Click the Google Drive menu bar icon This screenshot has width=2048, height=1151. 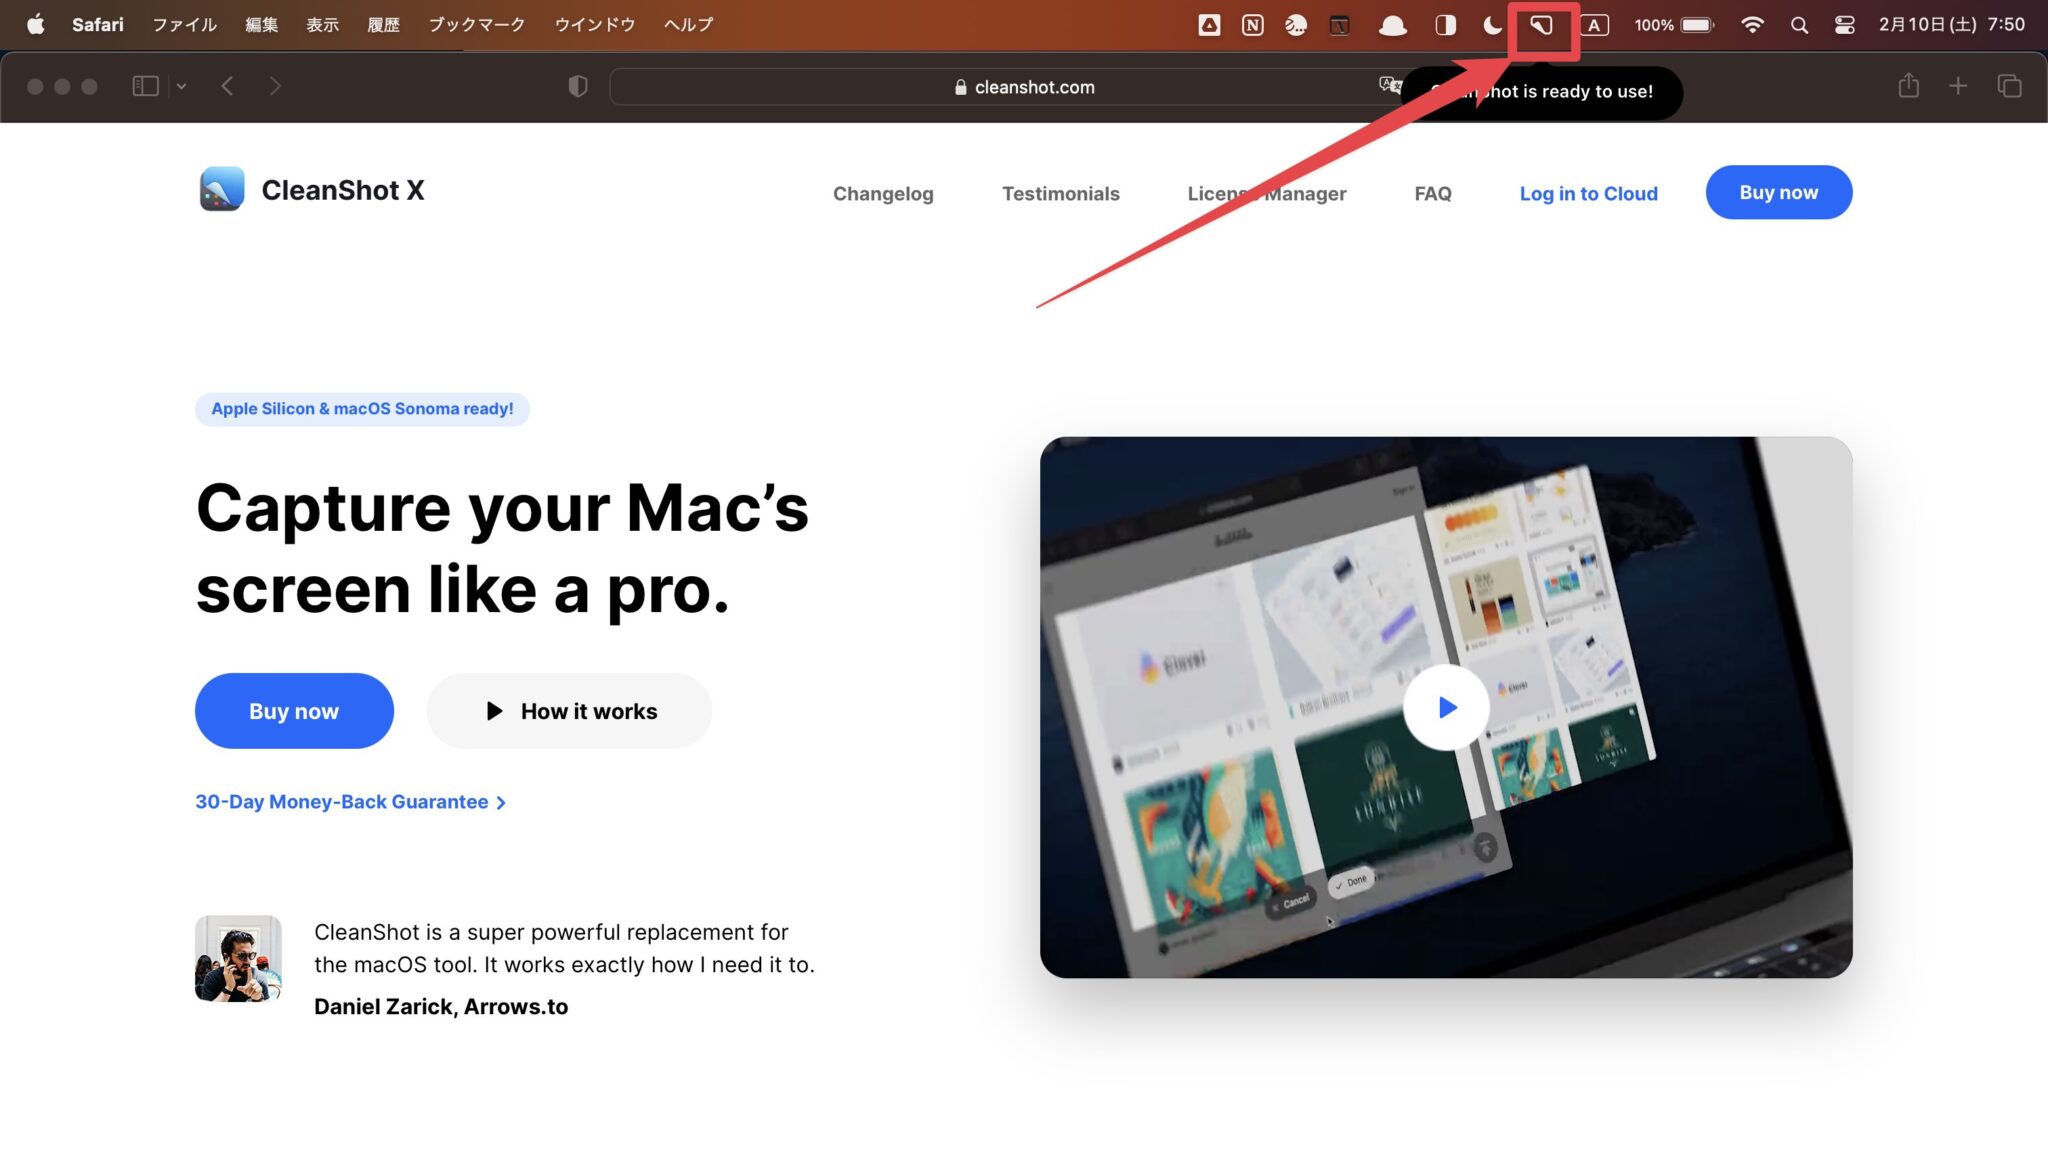click(1209, 25)
